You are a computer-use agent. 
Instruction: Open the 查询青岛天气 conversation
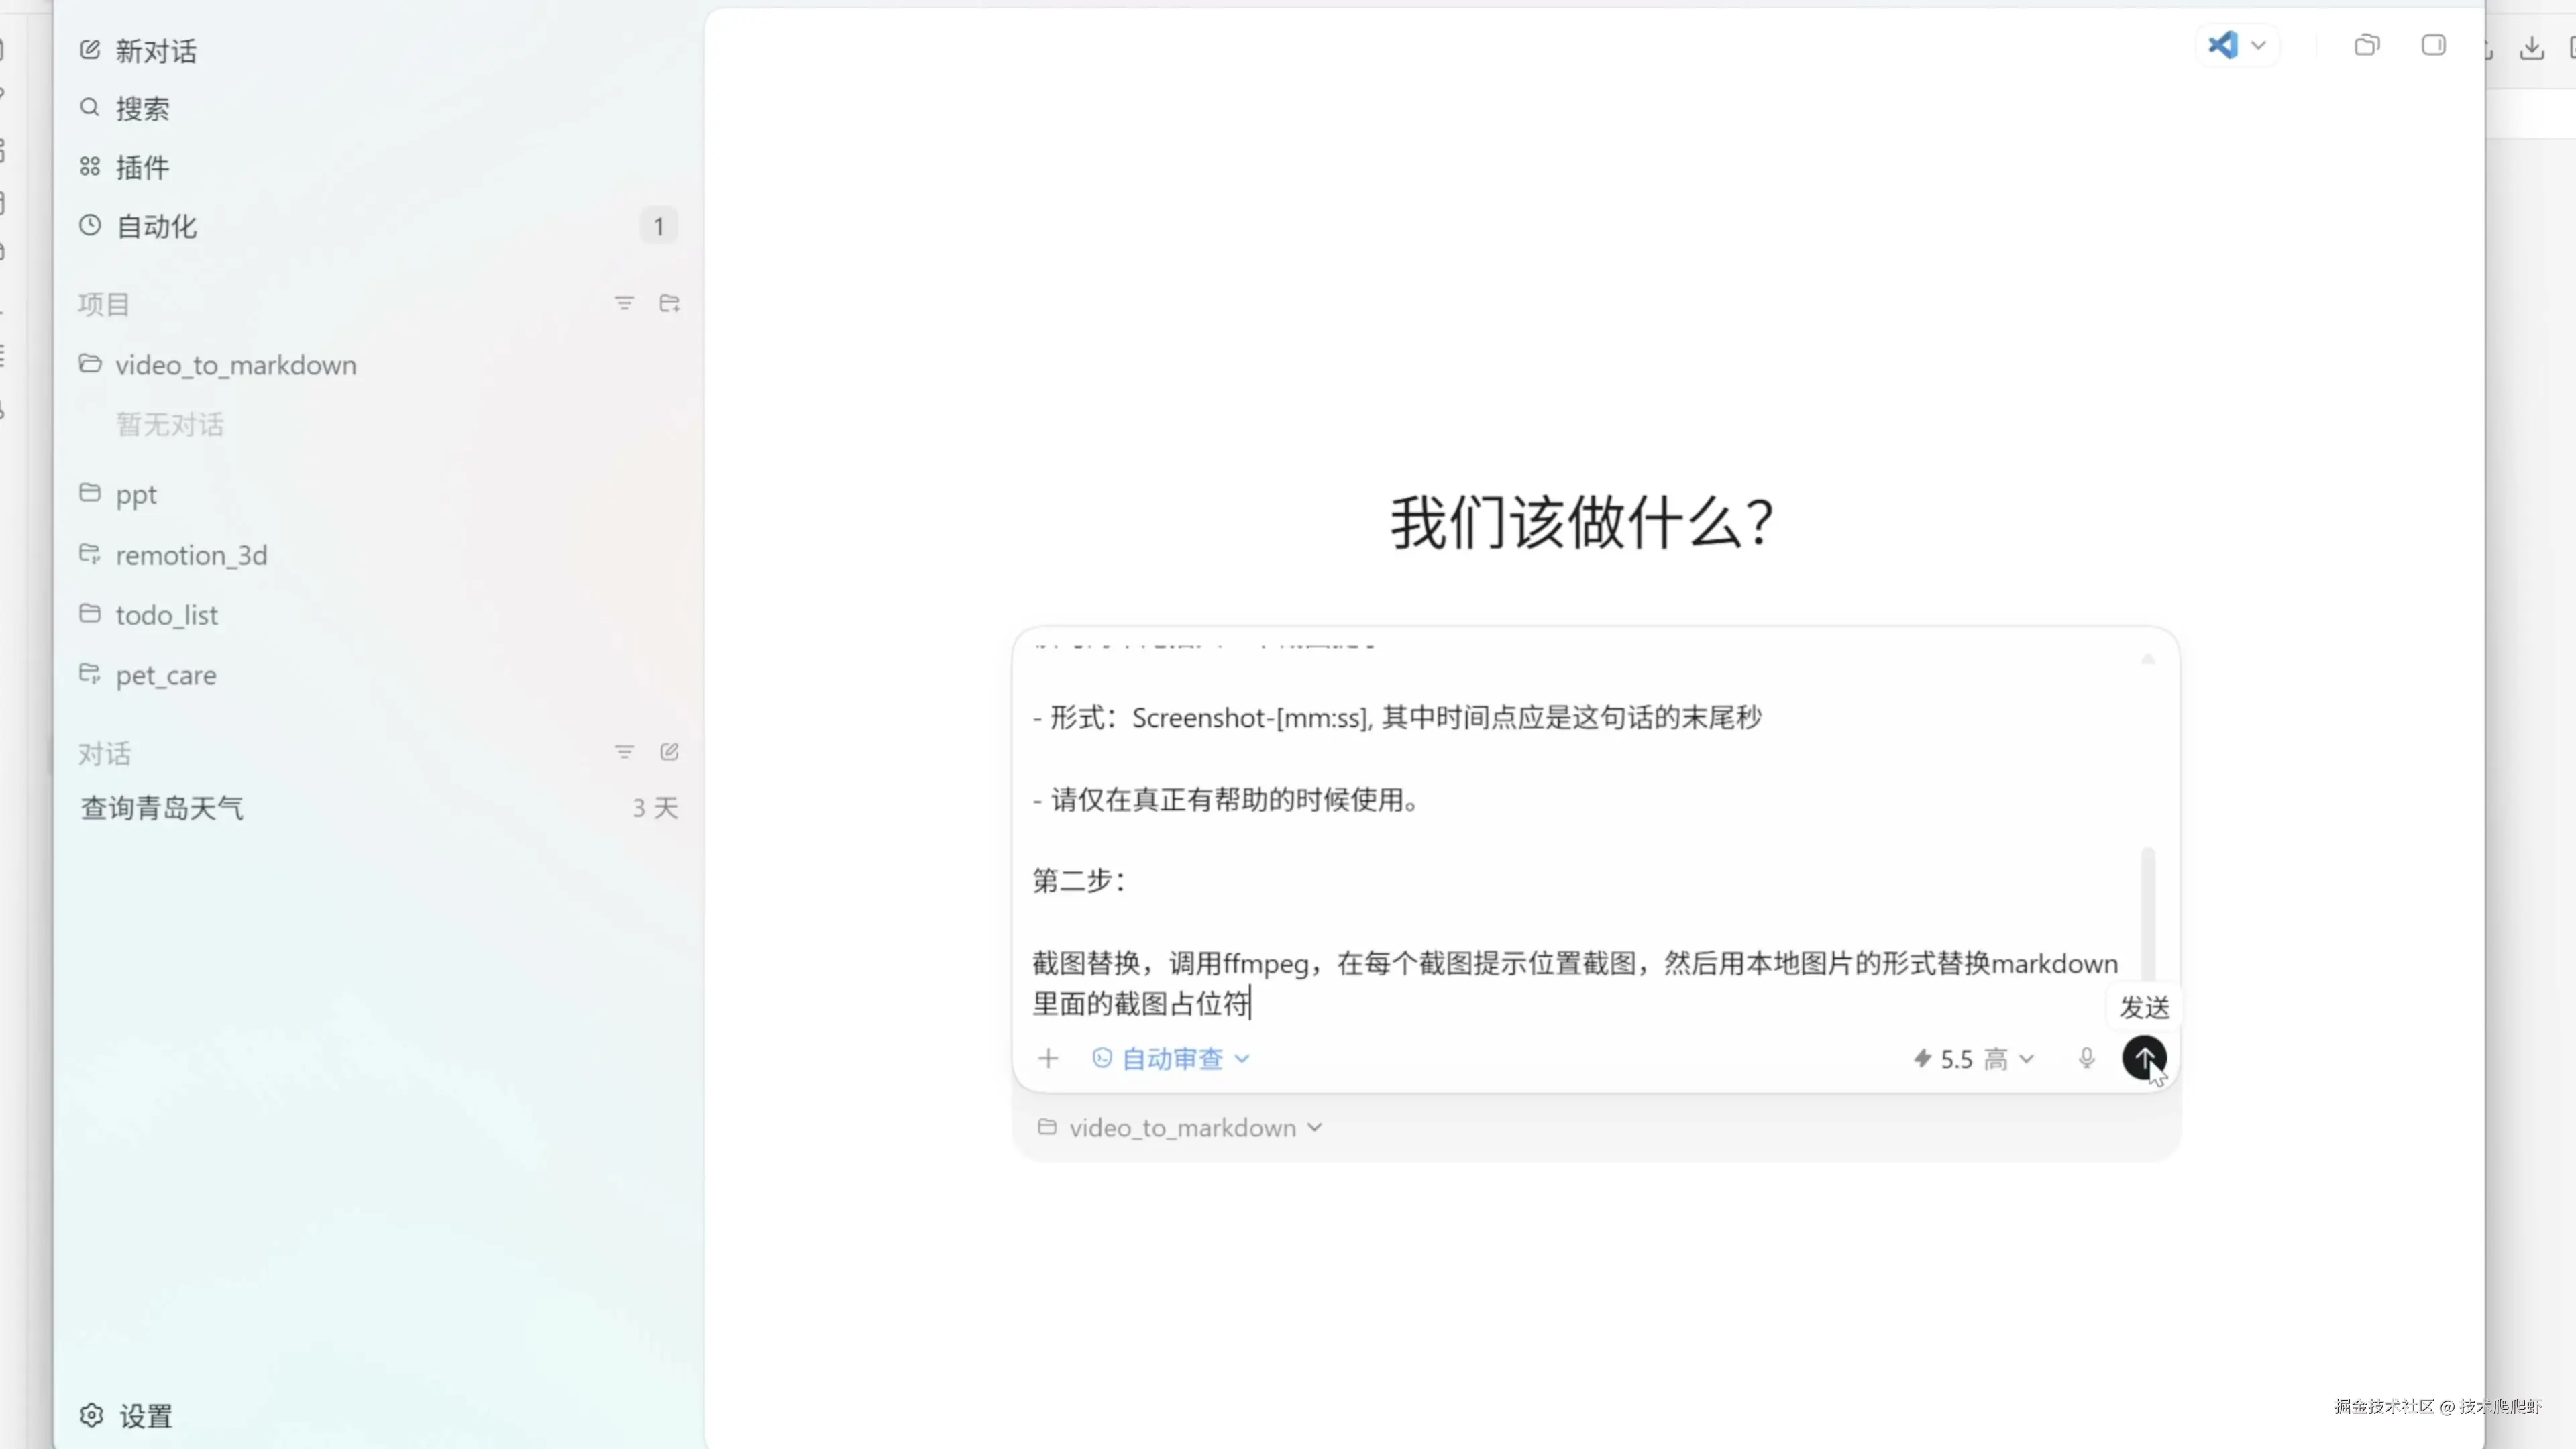(x=162, y=808)
